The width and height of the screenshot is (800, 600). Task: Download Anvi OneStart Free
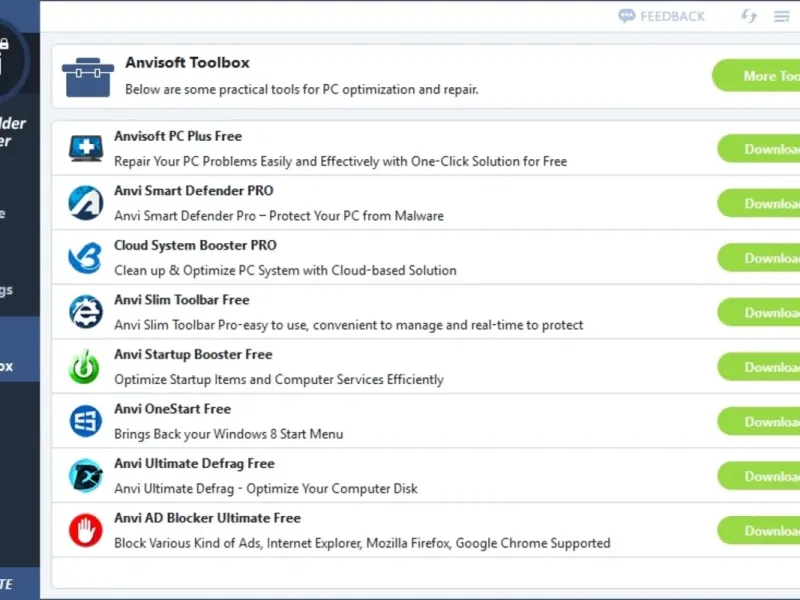click(x=760, y=421)
